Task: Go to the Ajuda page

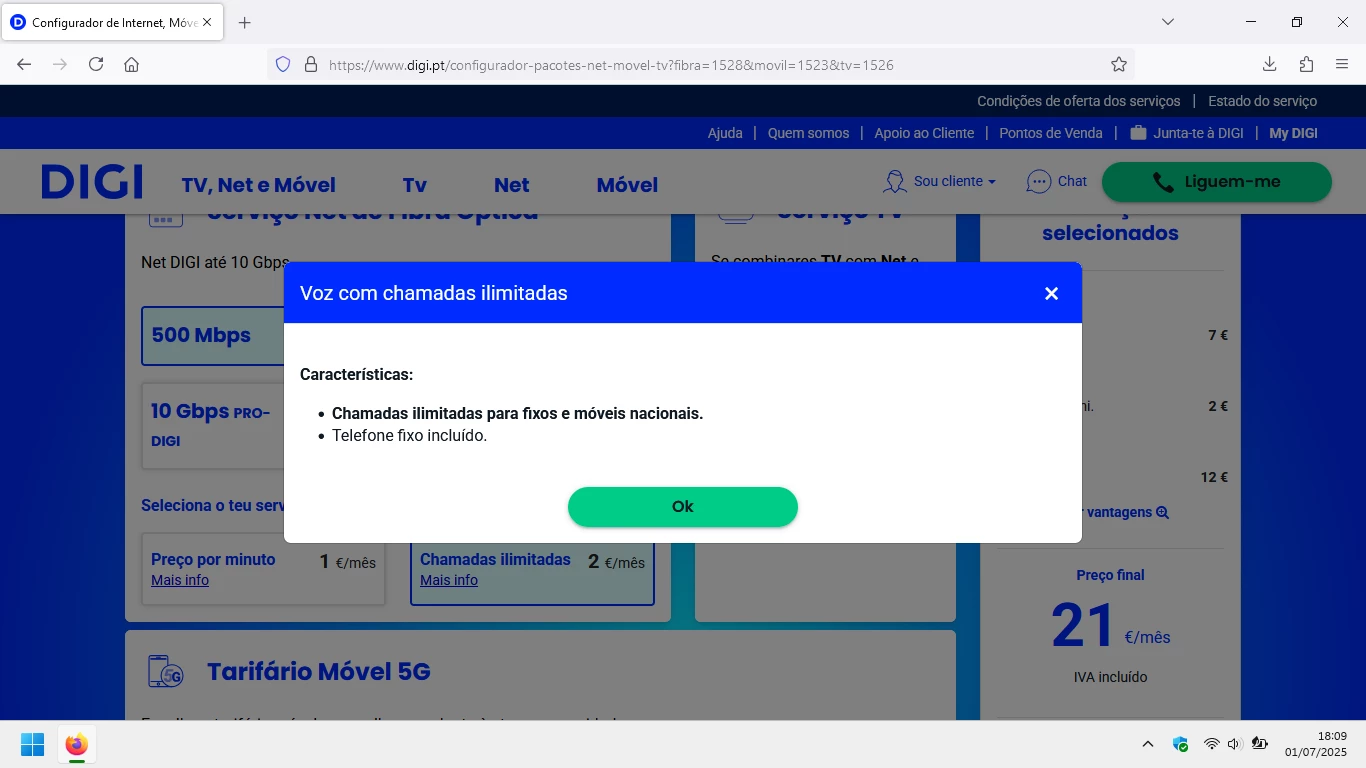Action: coord(725,133)
